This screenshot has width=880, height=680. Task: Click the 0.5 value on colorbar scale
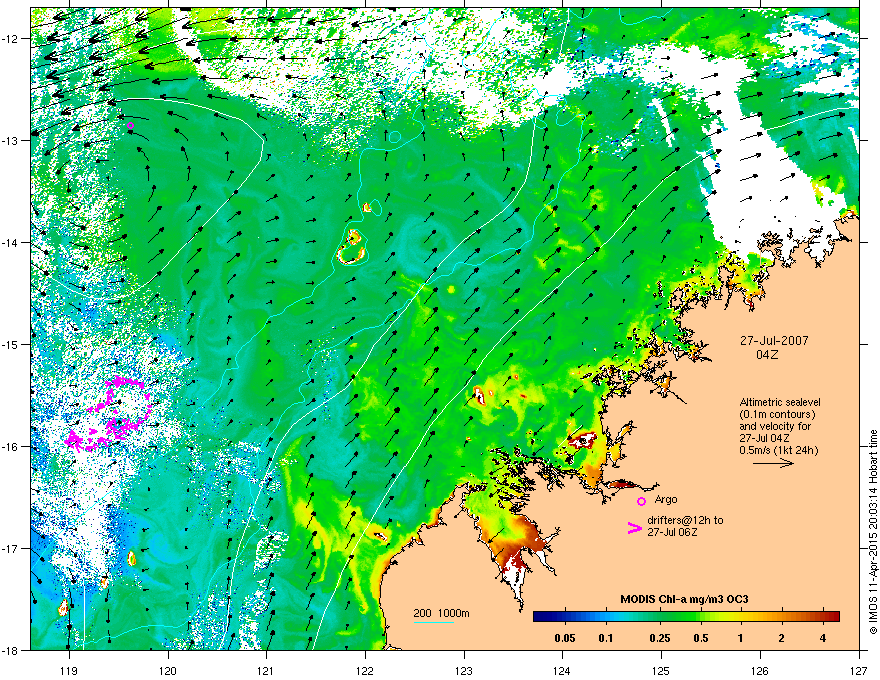point(700,638)
